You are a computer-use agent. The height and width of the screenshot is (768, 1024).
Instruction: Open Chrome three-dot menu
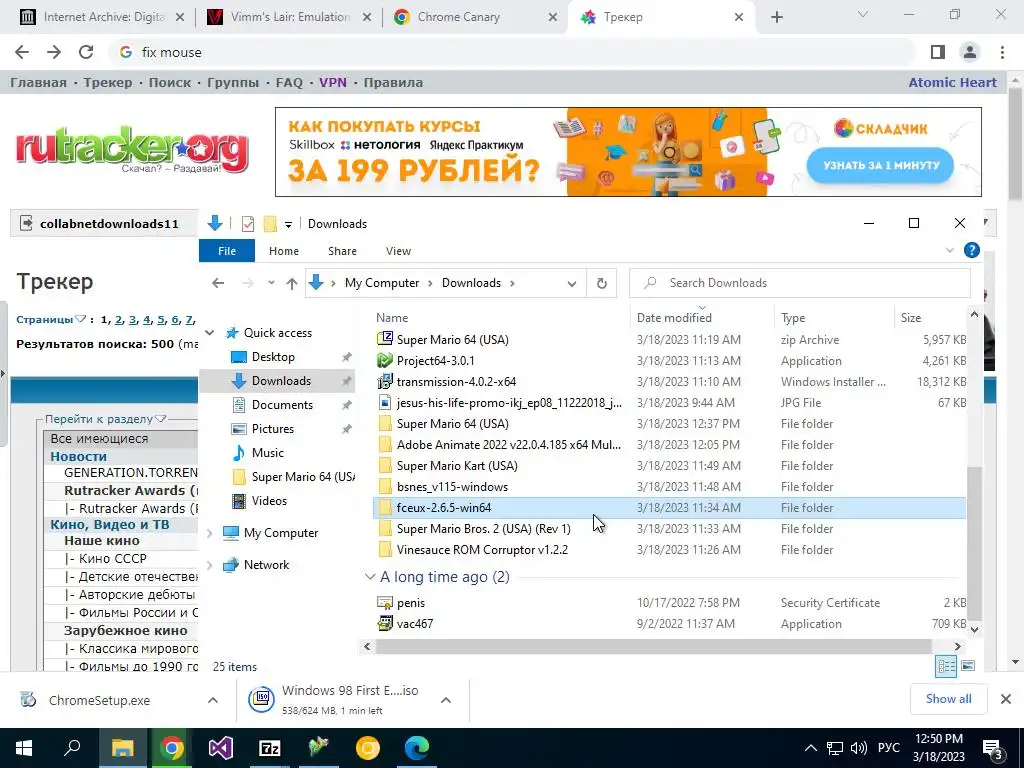click(1002, 52)
